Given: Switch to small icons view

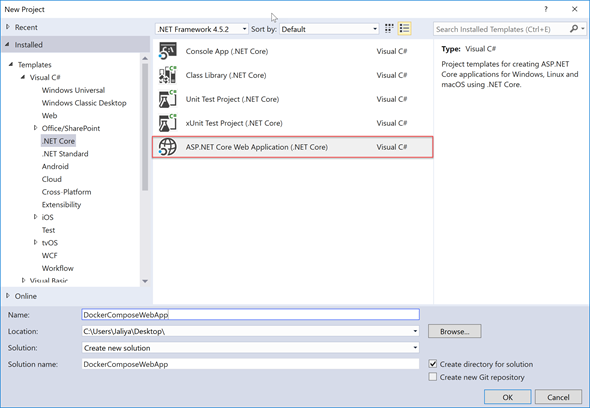Looking at the screenshot, I should [x=389, y=29].
